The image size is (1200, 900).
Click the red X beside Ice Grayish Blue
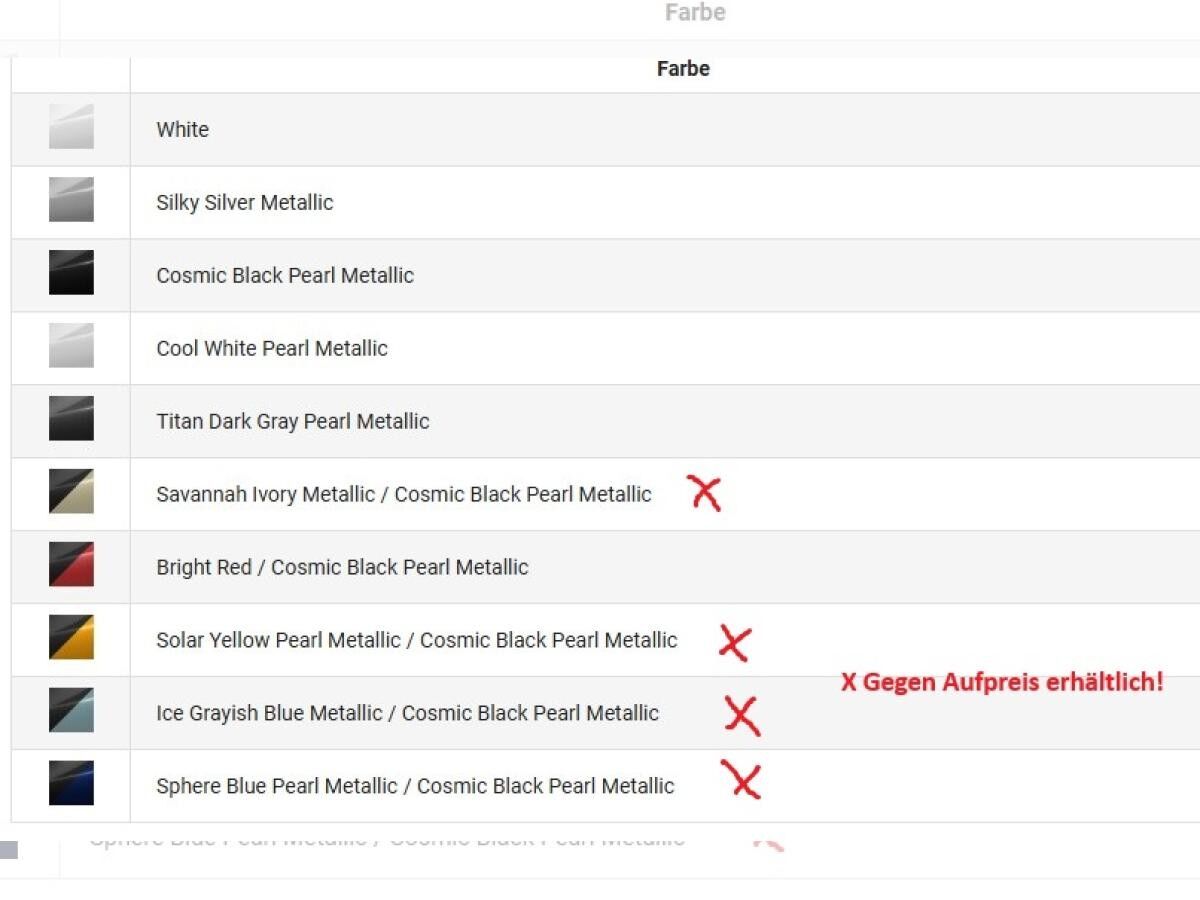742,715
